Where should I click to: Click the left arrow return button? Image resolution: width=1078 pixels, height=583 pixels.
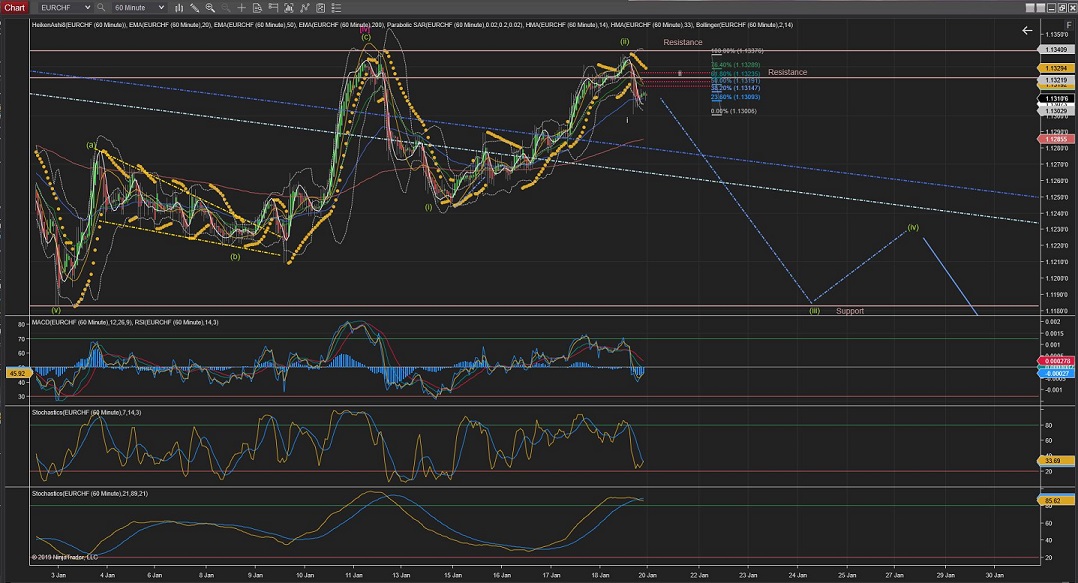click(1027, 31)
